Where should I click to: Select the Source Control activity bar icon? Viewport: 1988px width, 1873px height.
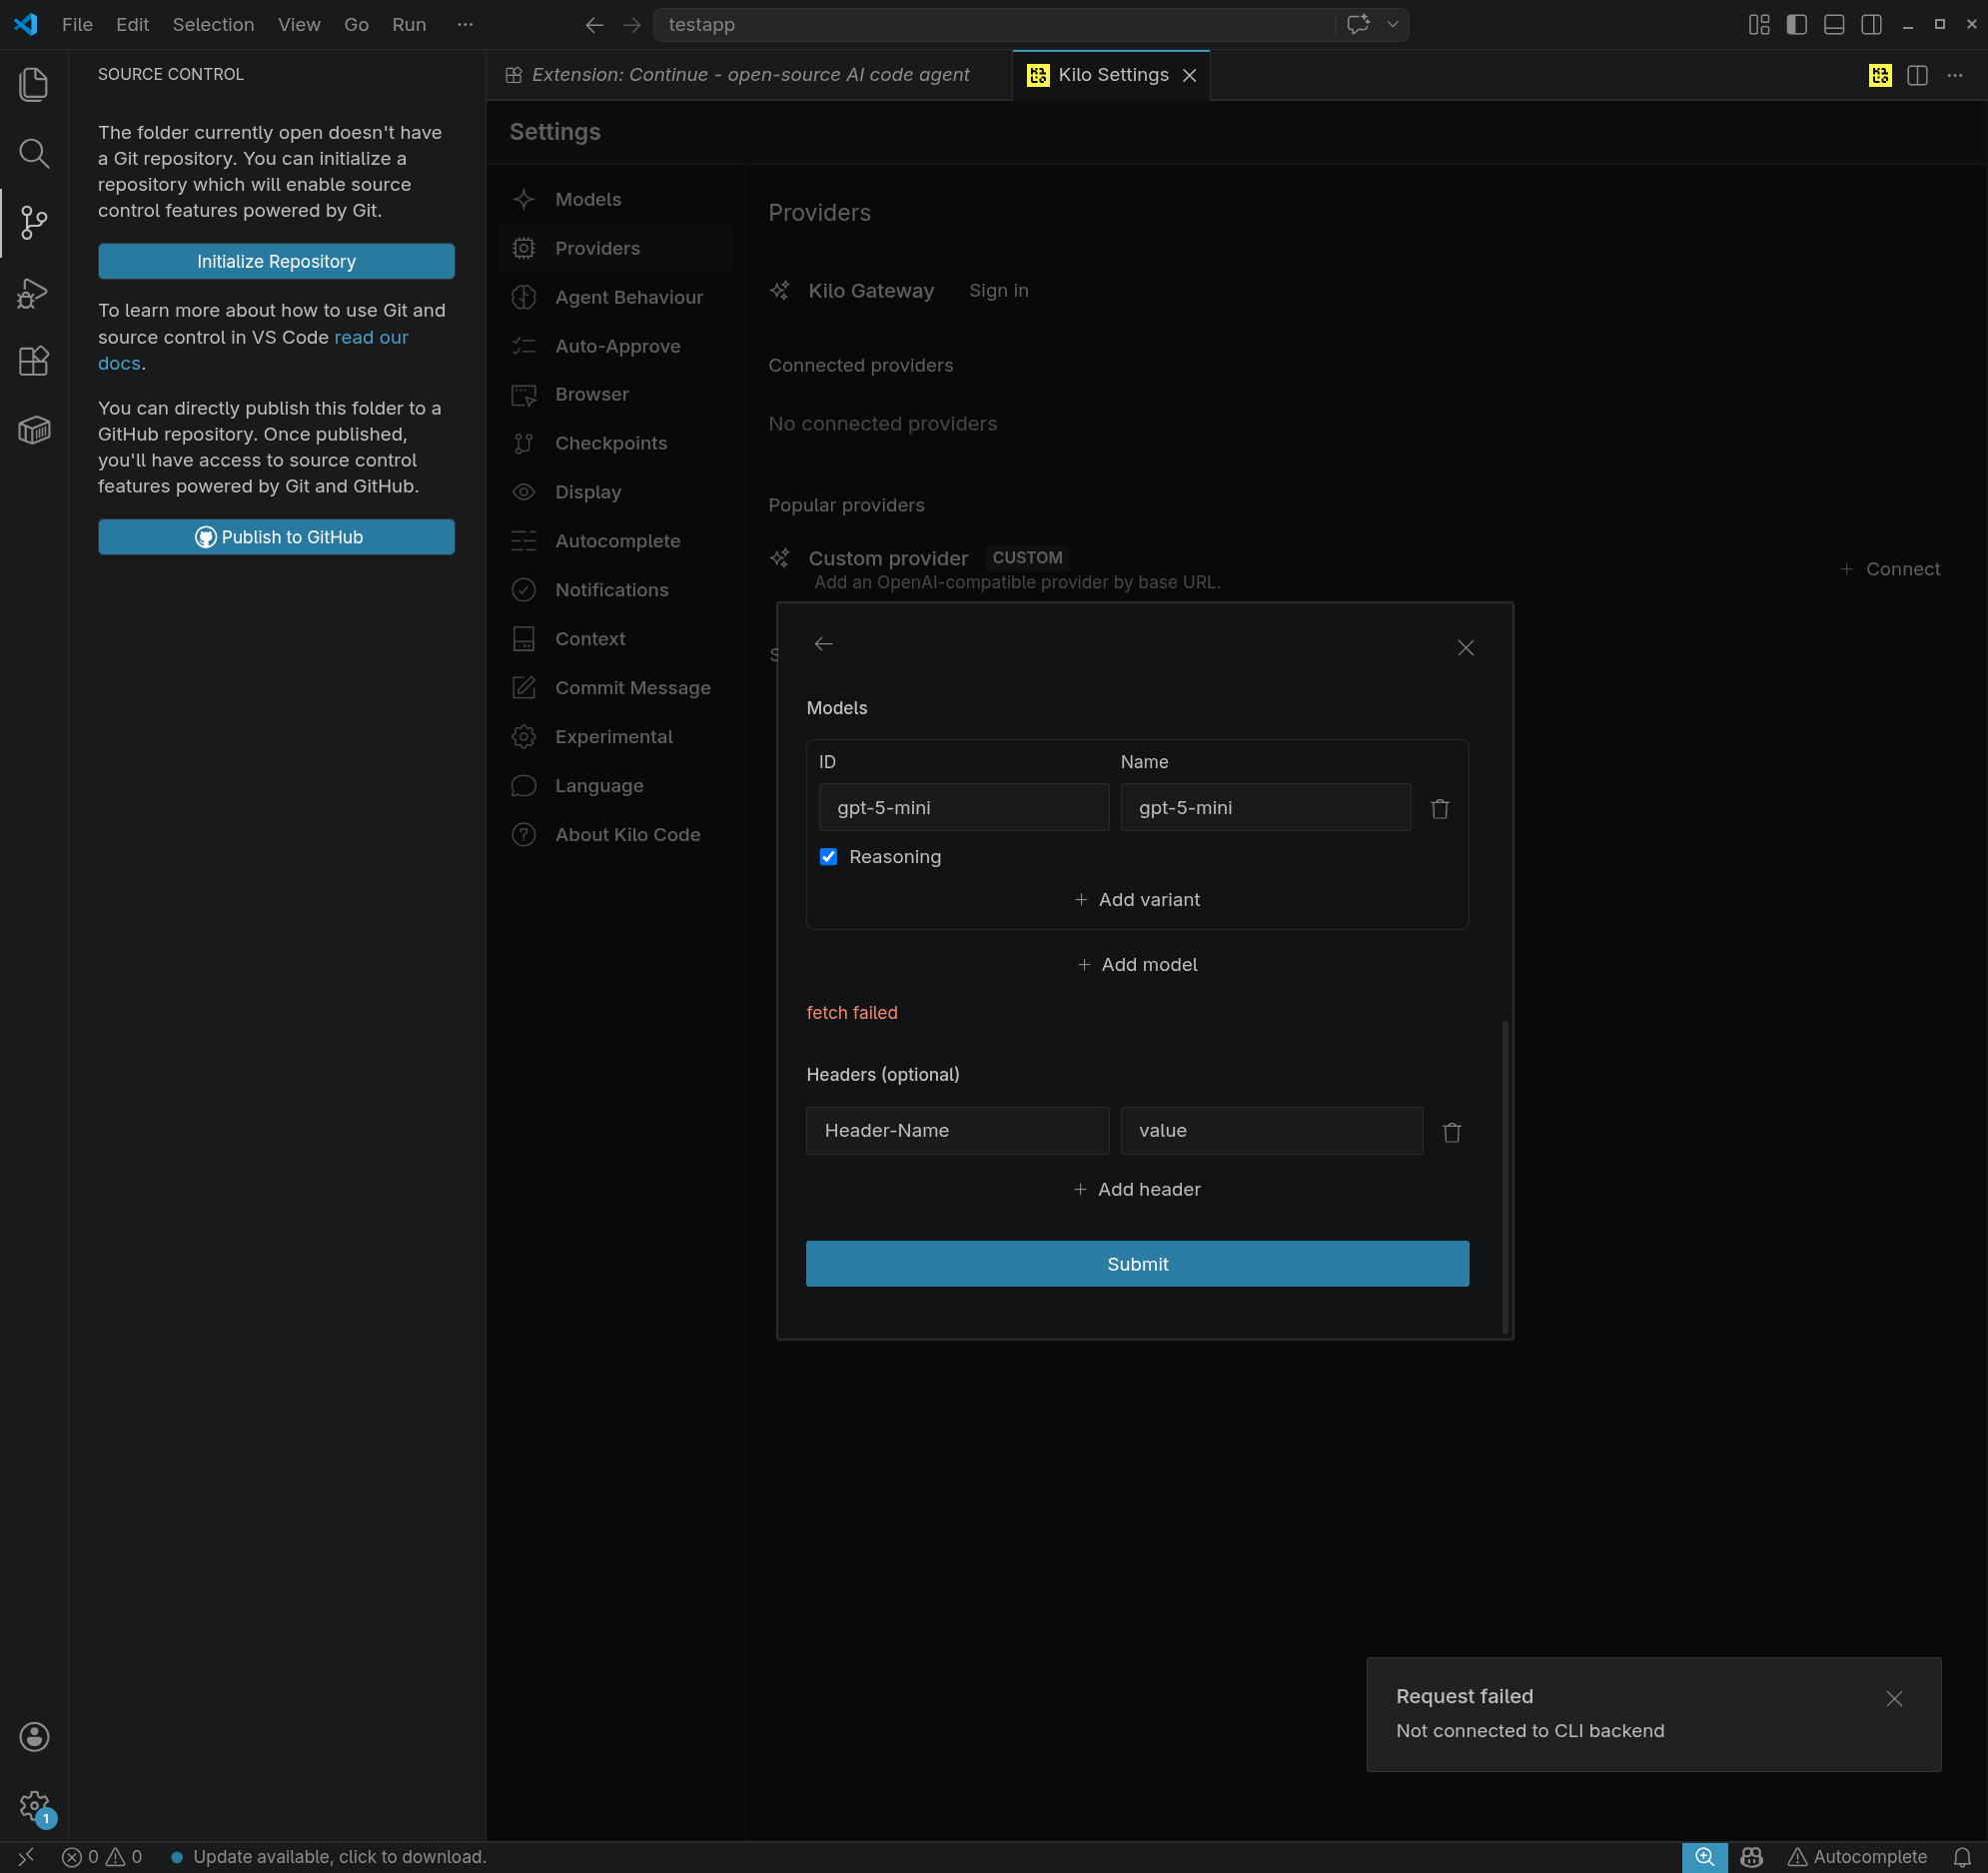click(x=34, y=222)
